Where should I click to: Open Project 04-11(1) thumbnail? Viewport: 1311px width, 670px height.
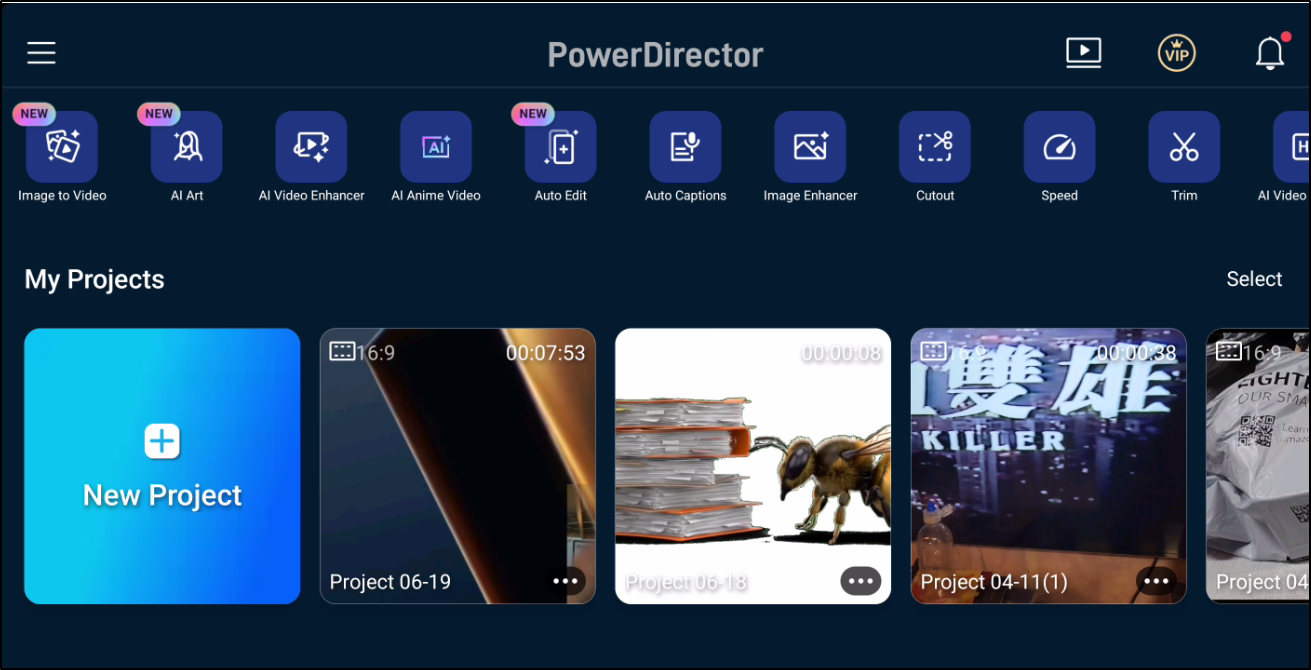(x=1048, y=466)
